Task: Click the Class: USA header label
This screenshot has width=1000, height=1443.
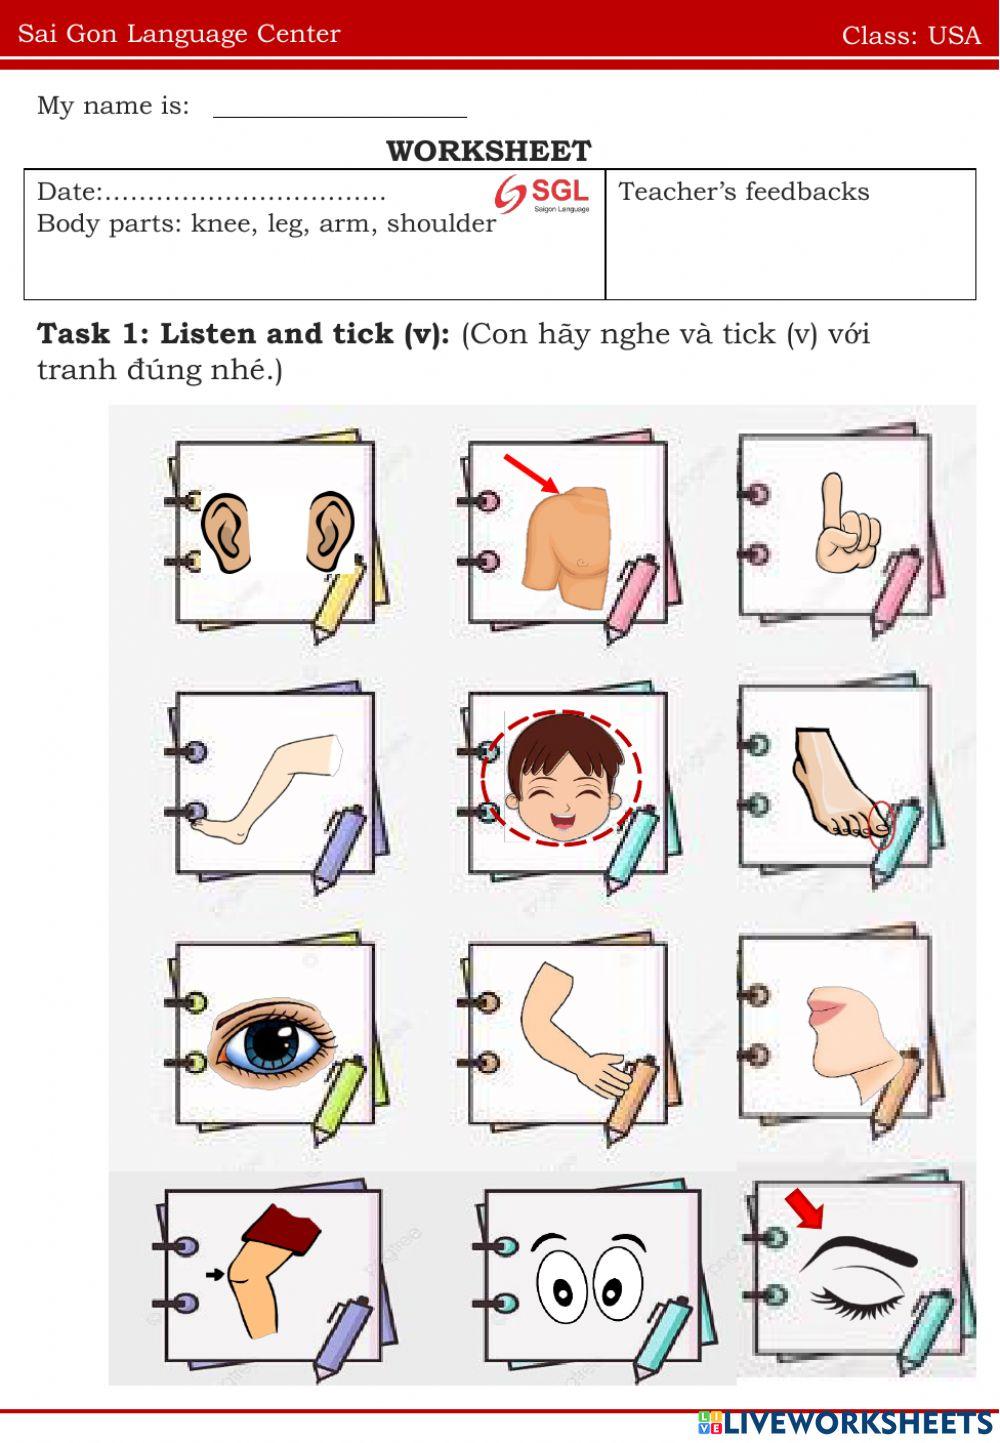Action: point(911,35)
